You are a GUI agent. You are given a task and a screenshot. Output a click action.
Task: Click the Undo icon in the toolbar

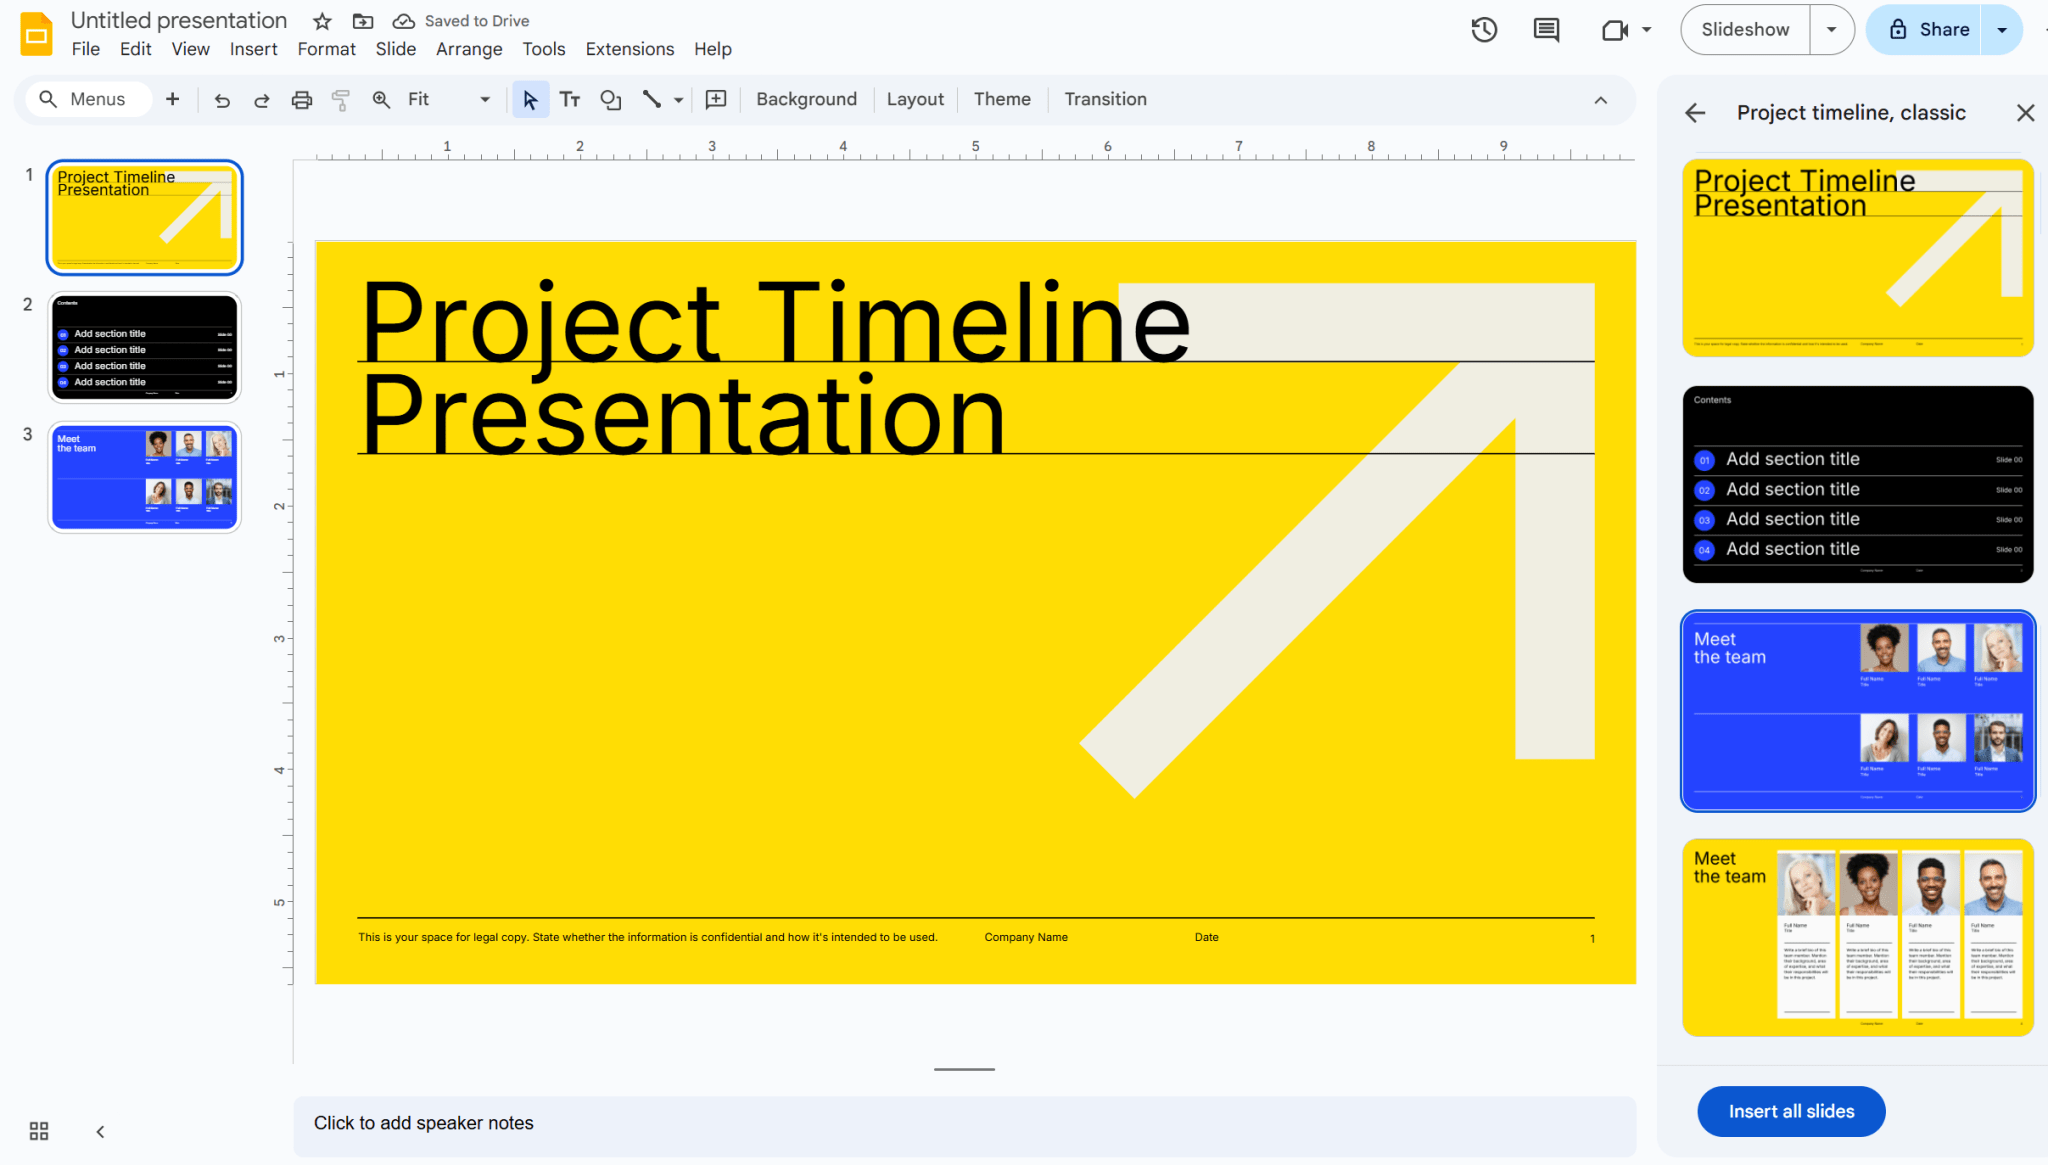click(222, 99)
